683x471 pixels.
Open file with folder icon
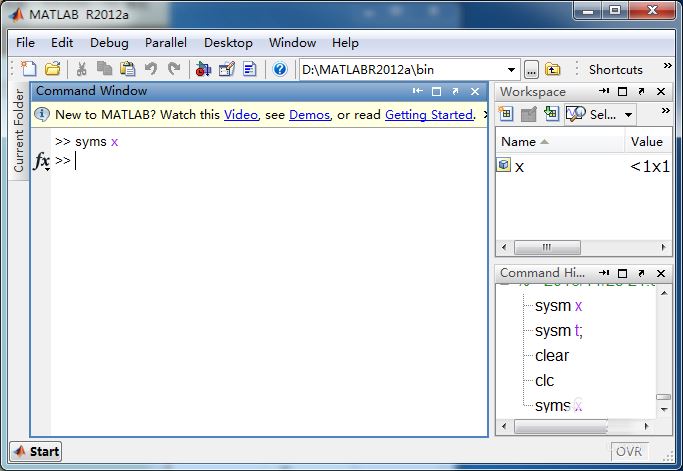click(x=52, y=69)
